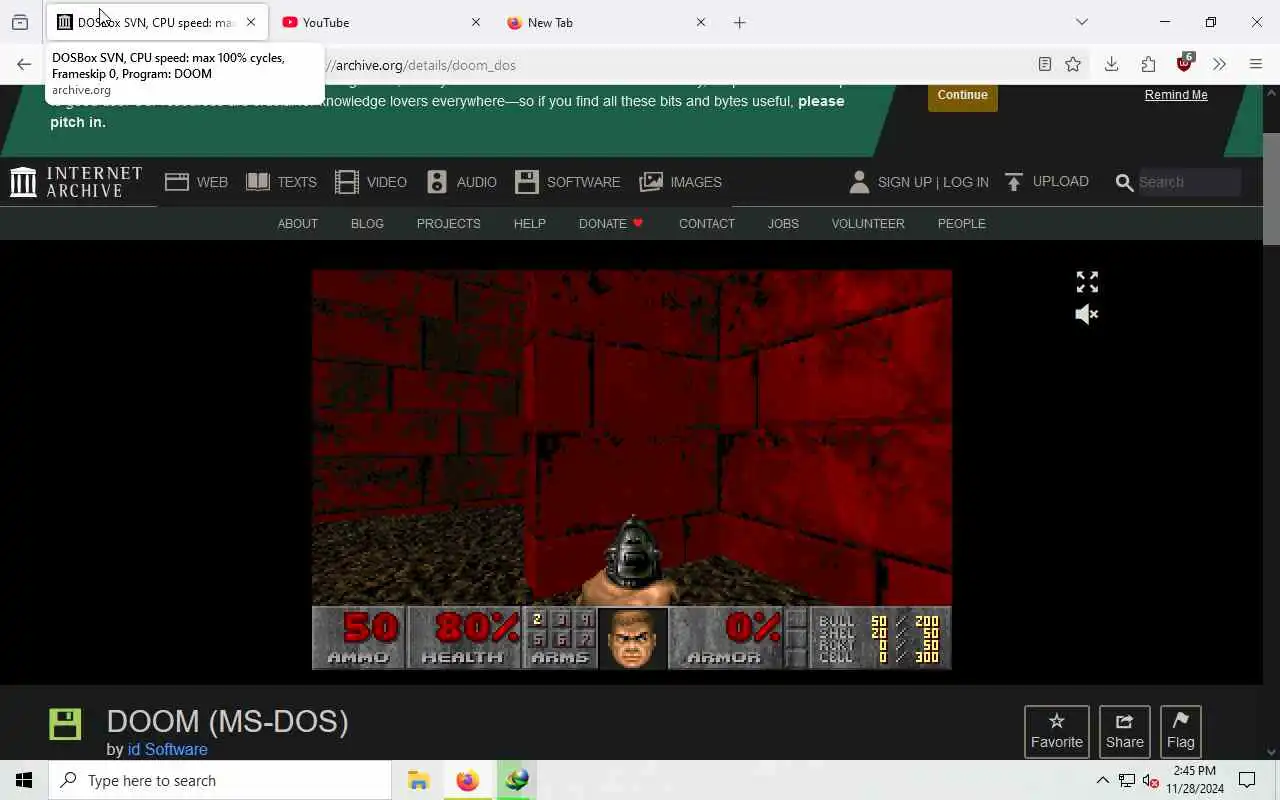
Task: Open the Extensions puzzle icon
Action: click(1148, 64)
